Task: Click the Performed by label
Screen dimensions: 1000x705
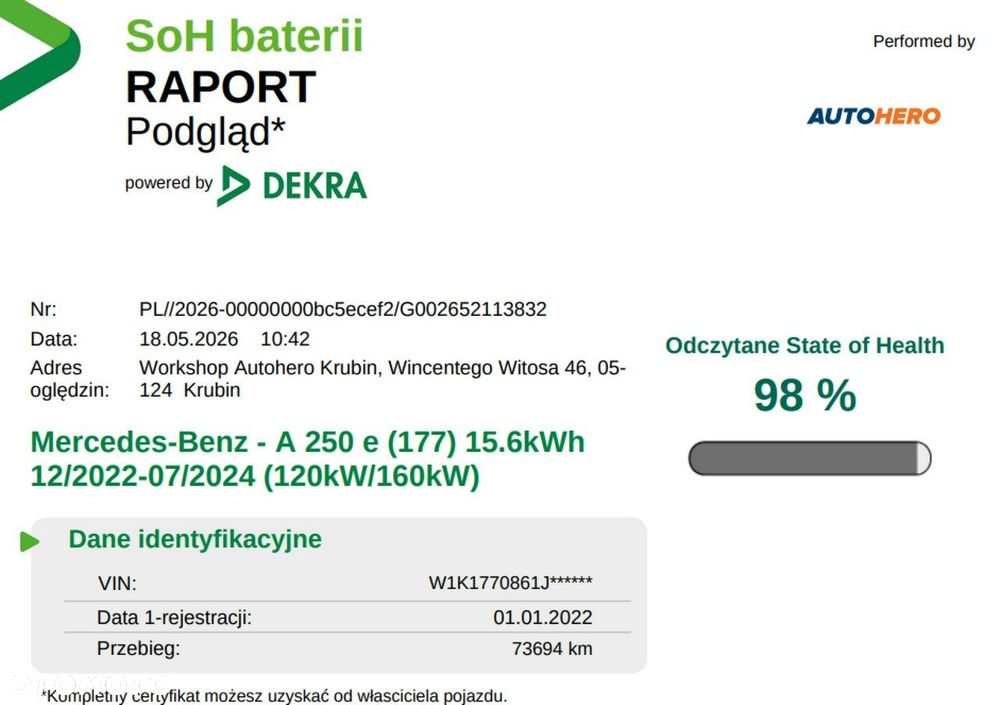Action: (x=923, y=41)
